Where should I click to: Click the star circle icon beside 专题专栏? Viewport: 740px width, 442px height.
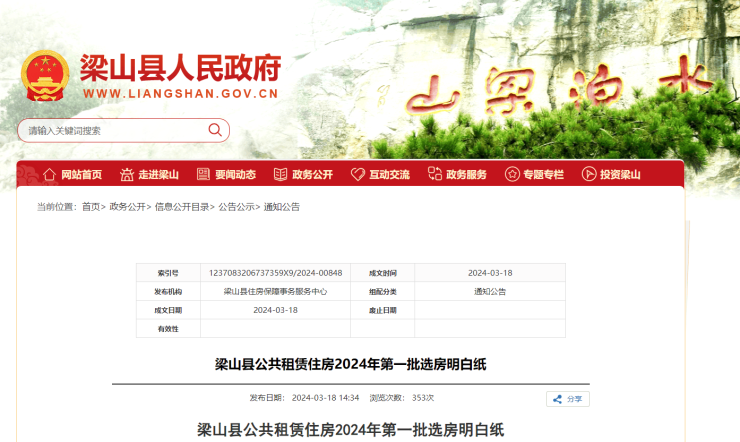[512, 174]
